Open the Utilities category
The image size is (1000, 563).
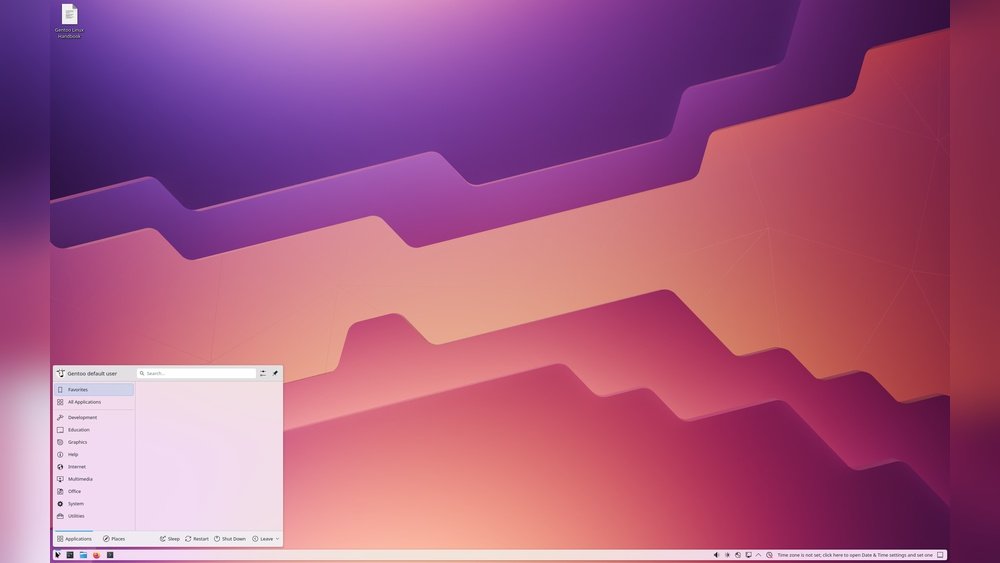tap(94, 516)
